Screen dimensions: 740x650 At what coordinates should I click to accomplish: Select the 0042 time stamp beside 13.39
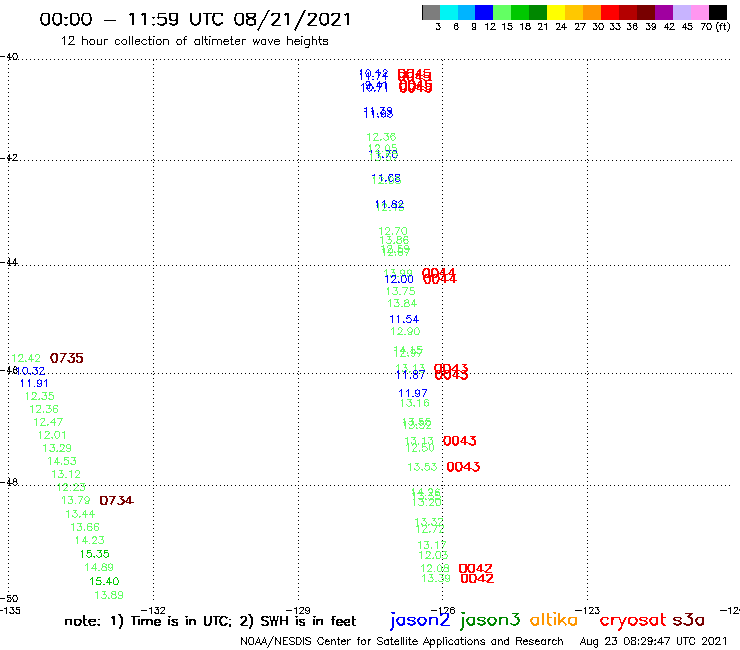(x=477, y=579)
